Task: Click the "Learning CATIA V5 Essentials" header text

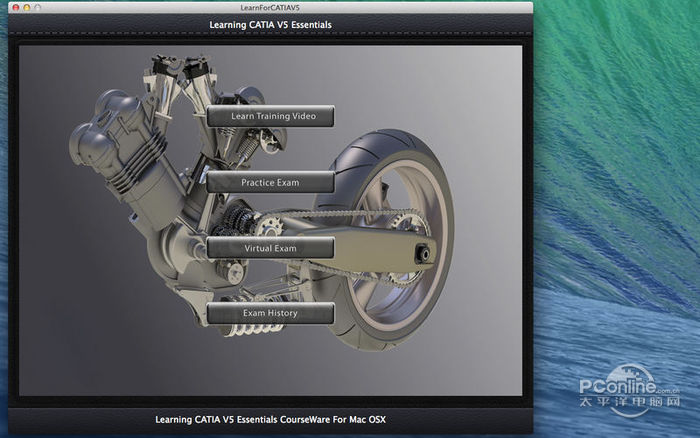Action: [271, 25]
